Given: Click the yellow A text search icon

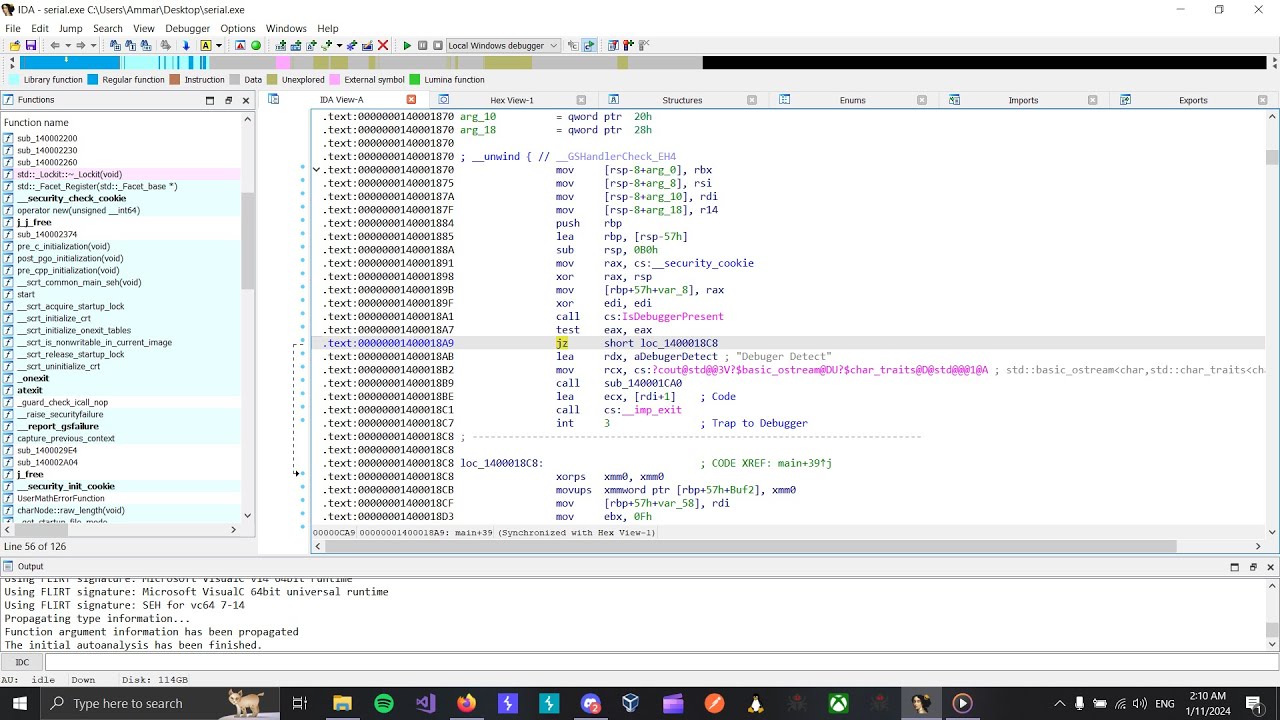Looking at the screenshot, I should 206,45.
